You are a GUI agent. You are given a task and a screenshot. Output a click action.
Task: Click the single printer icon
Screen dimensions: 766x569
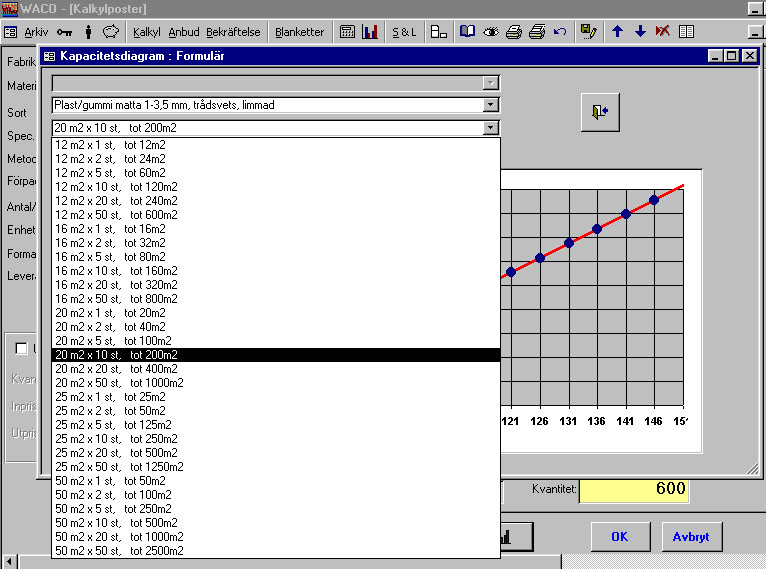pyautogui.click(x=513, y=32)
